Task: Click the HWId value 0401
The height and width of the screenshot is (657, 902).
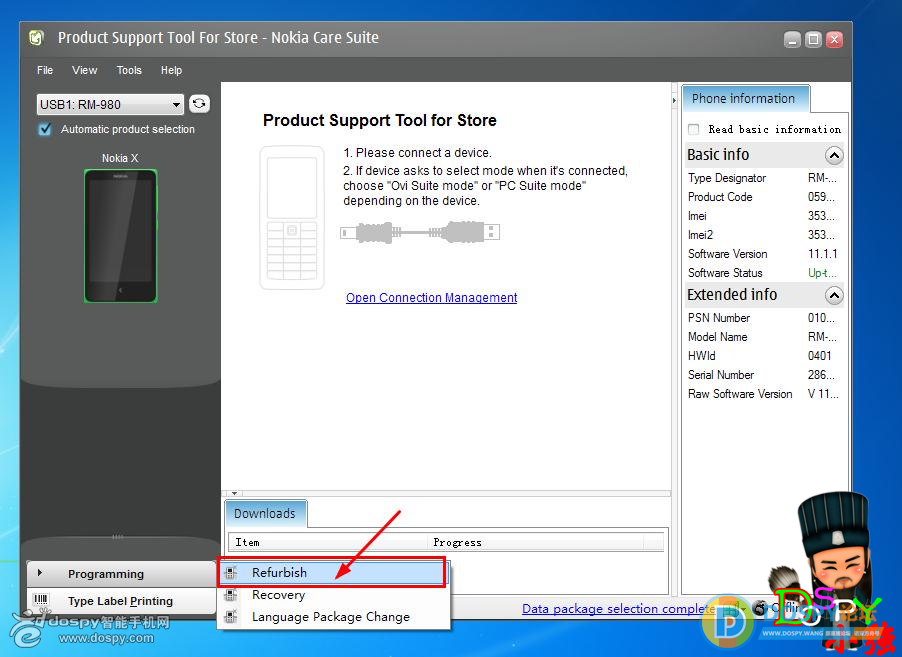Action: pyautogui.click(x=819, y=356)
